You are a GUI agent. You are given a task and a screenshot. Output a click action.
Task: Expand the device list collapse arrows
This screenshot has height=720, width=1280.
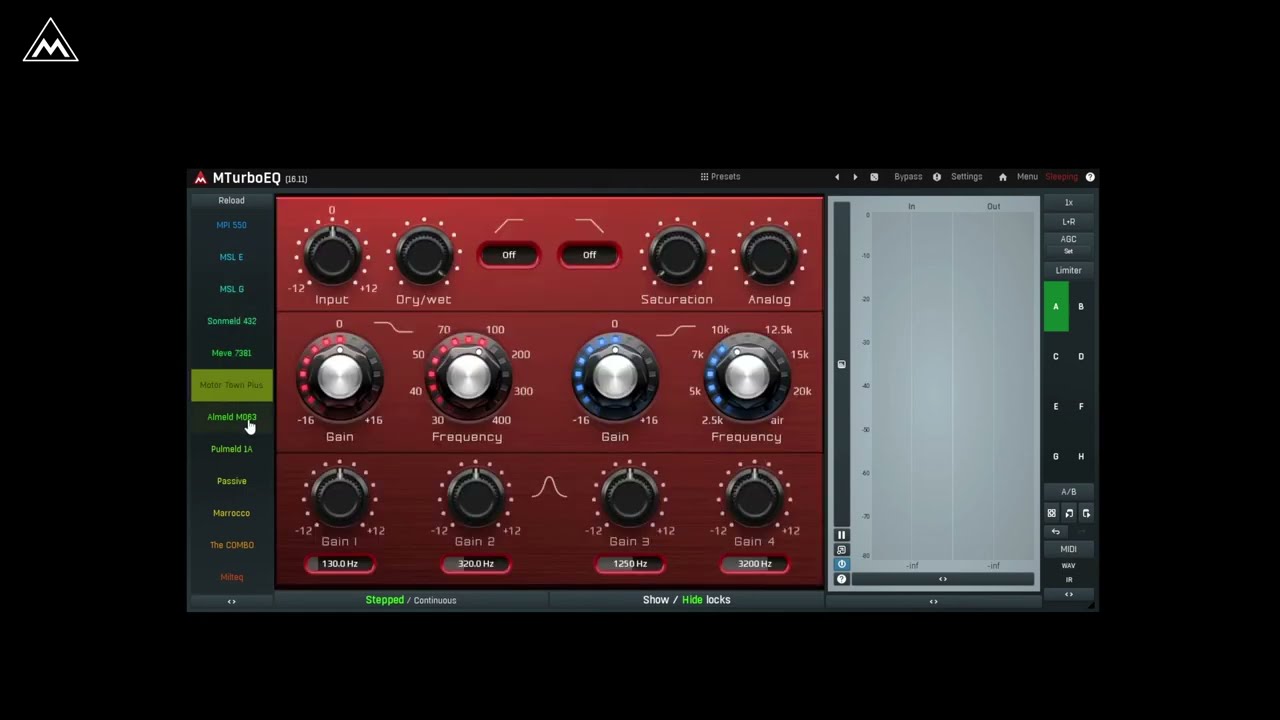click(x=231, y=601)
